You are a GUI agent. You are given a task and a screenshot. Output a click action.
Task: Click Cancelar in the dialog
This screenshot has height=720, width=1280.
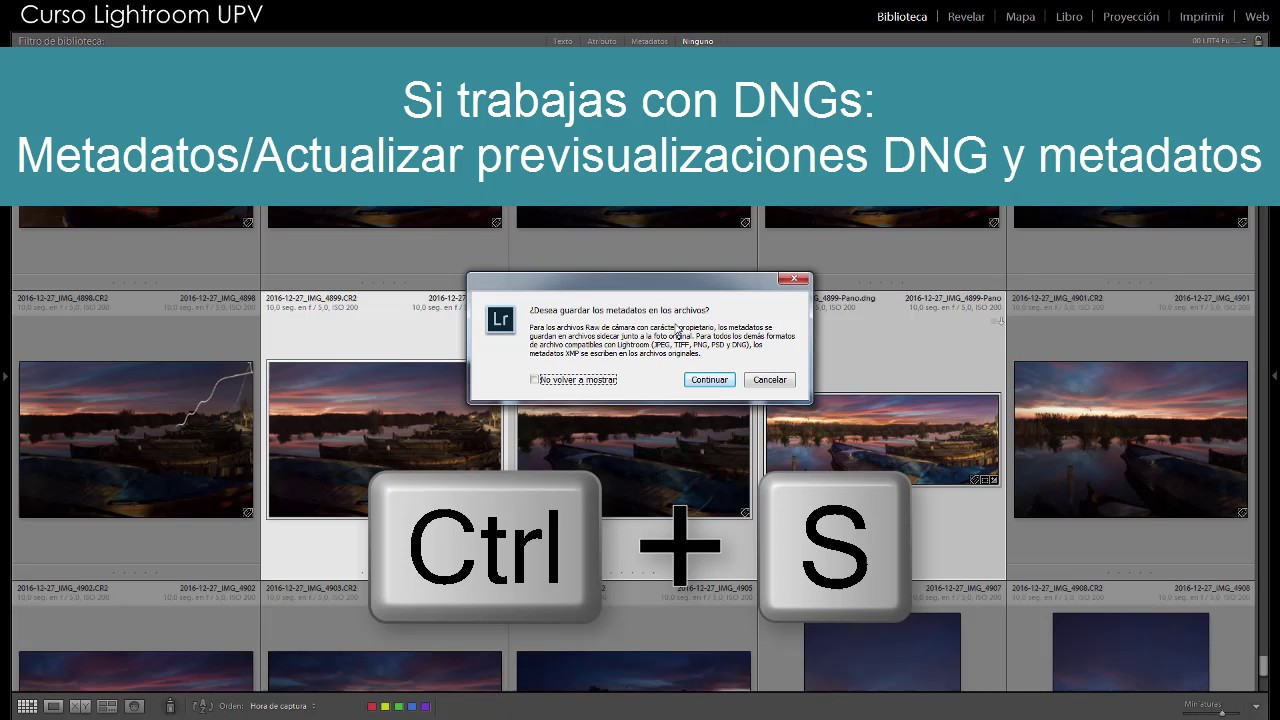[769, 380]
